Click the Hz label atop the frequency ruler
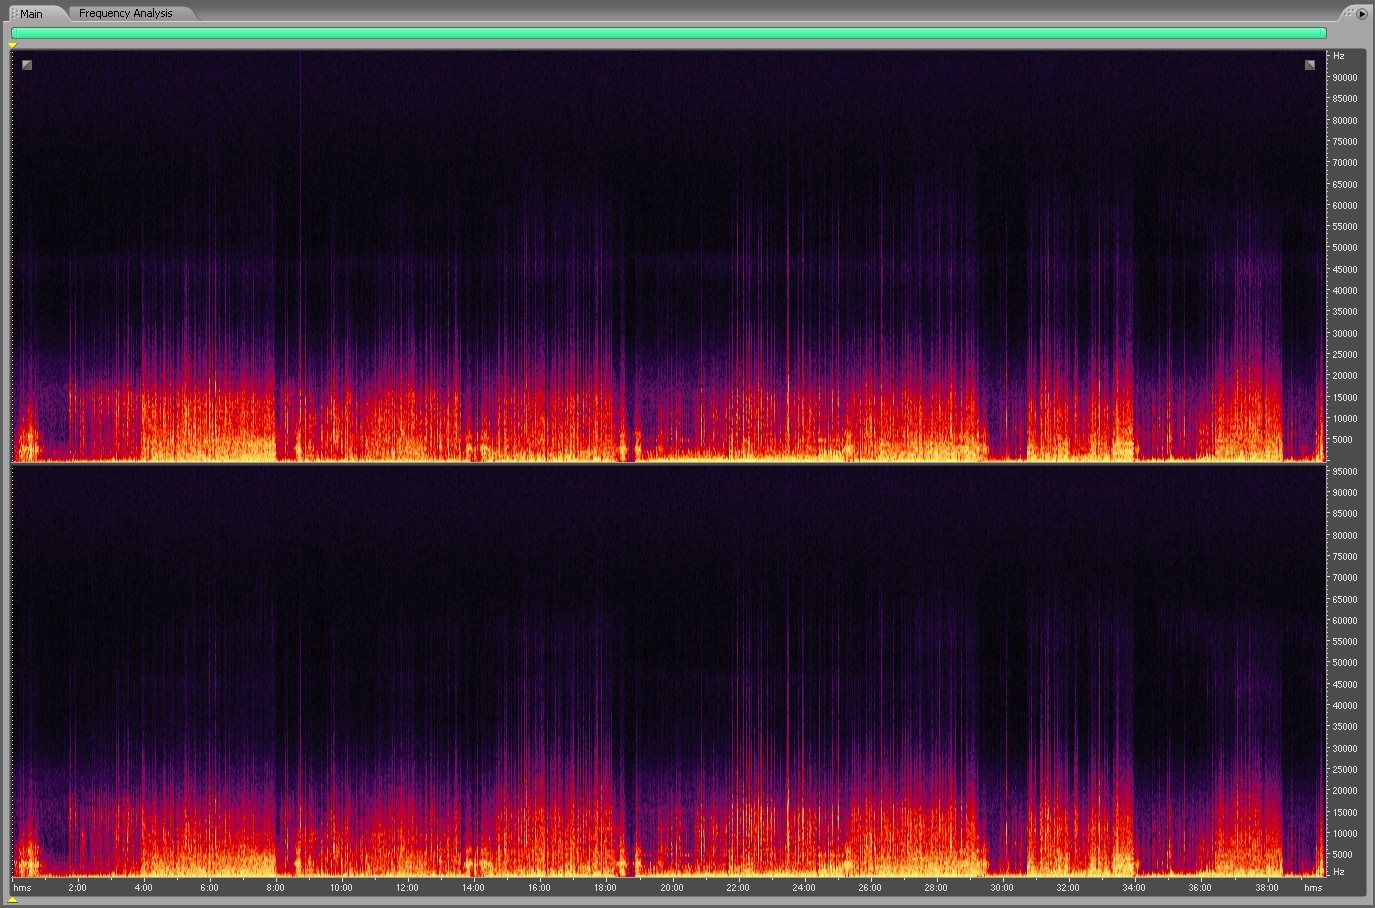The image size is (1375, 908). coord(1339,56)
